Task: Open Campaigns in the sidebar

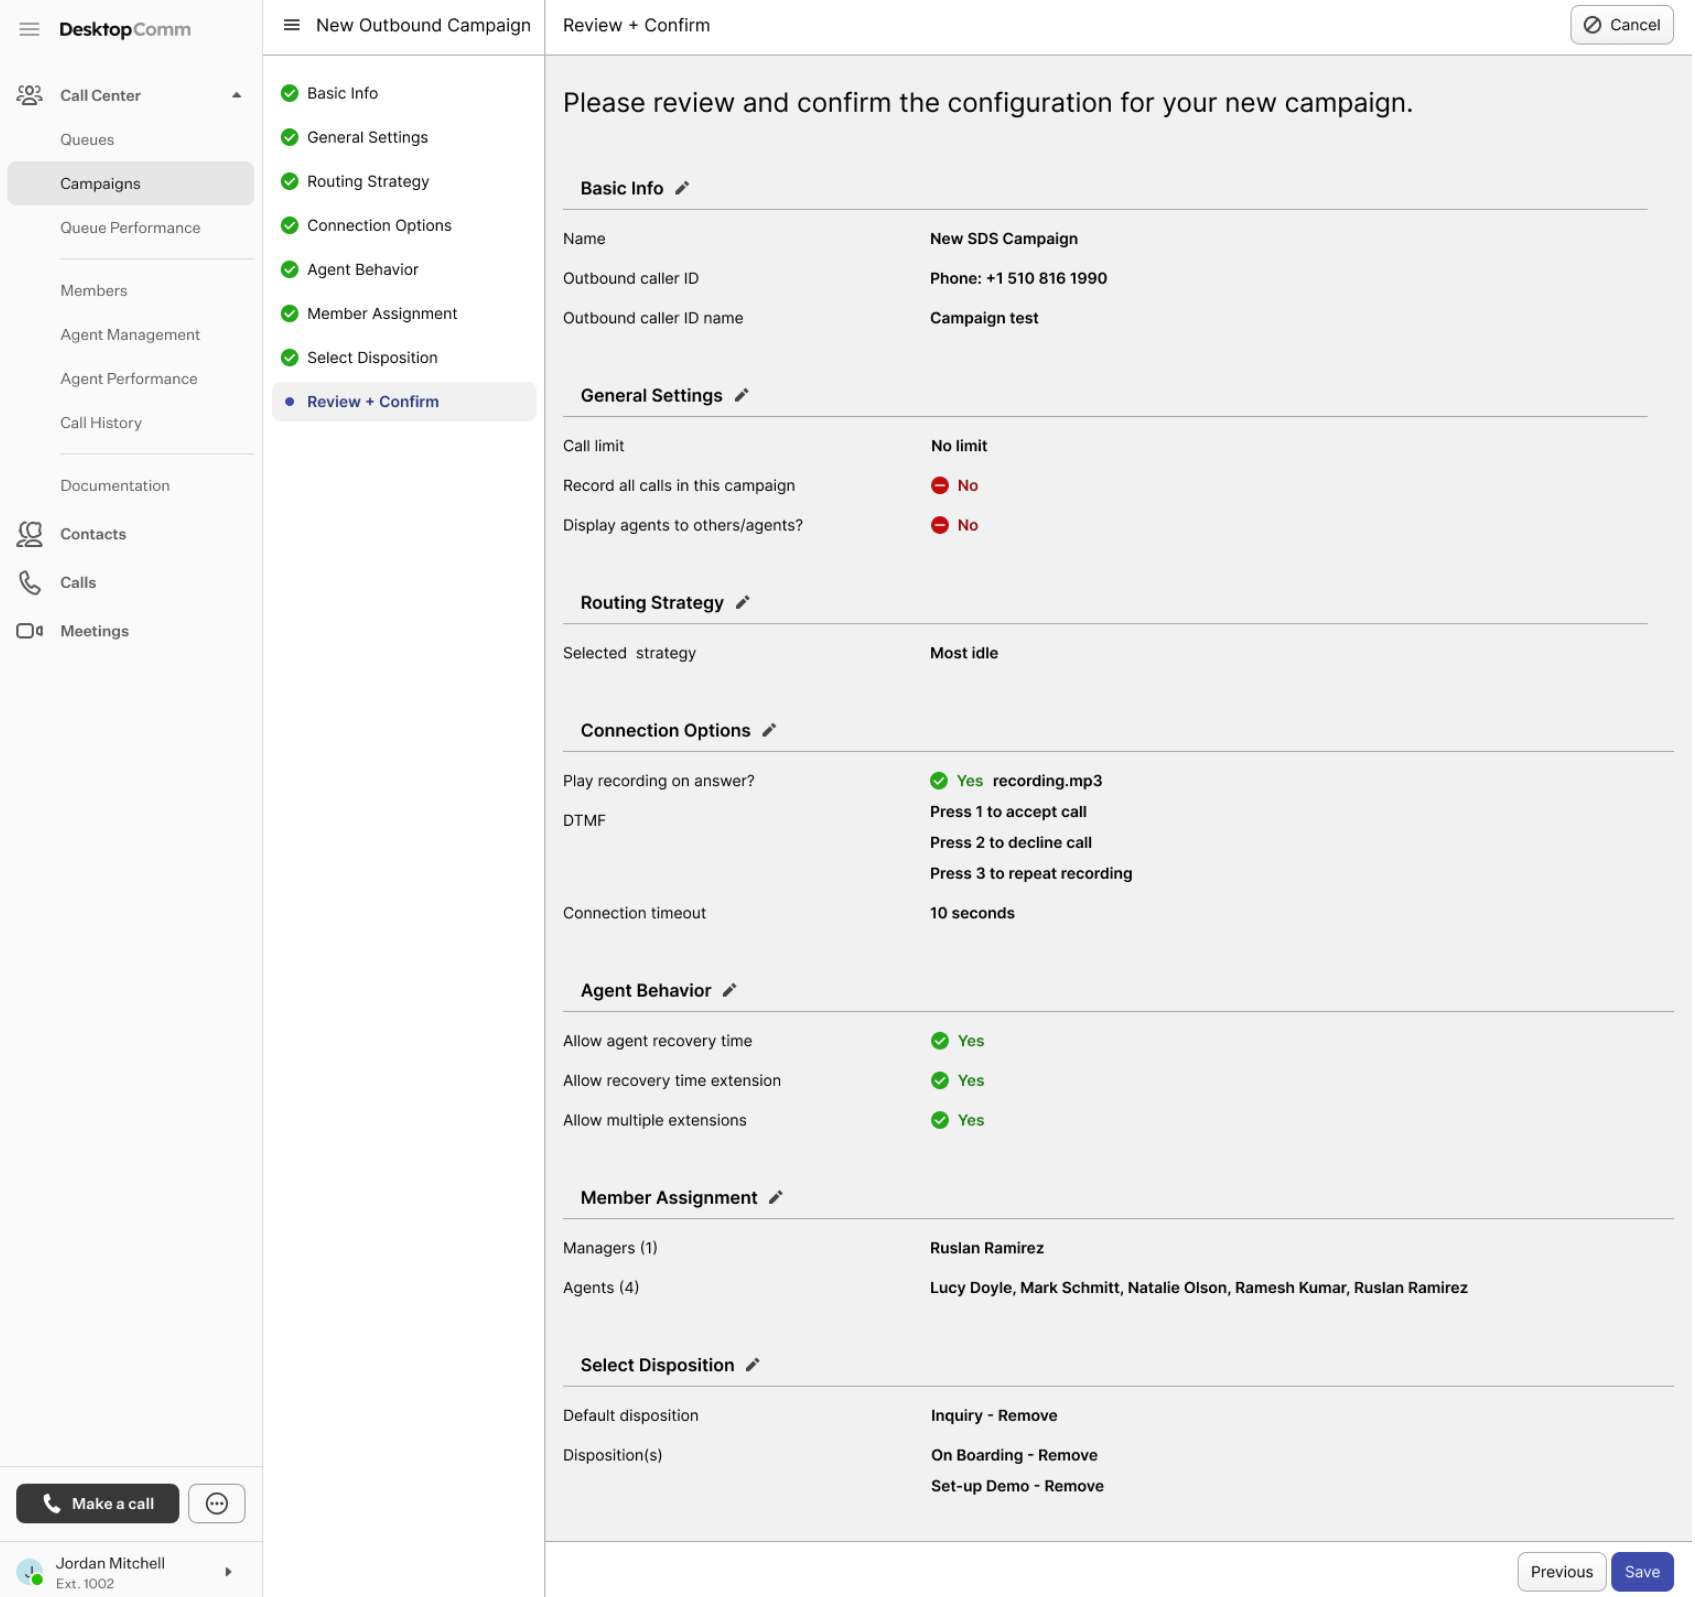Action: (100, 183)
